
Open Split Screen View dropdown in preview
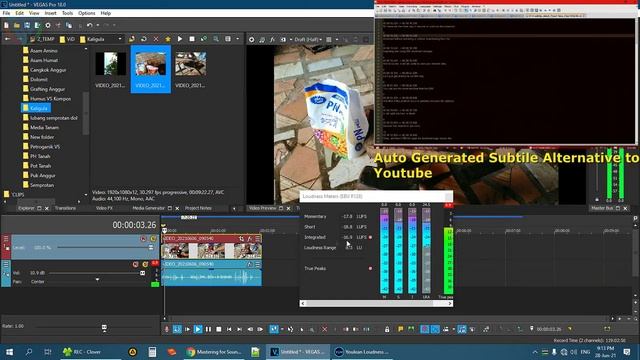[291, 40]
